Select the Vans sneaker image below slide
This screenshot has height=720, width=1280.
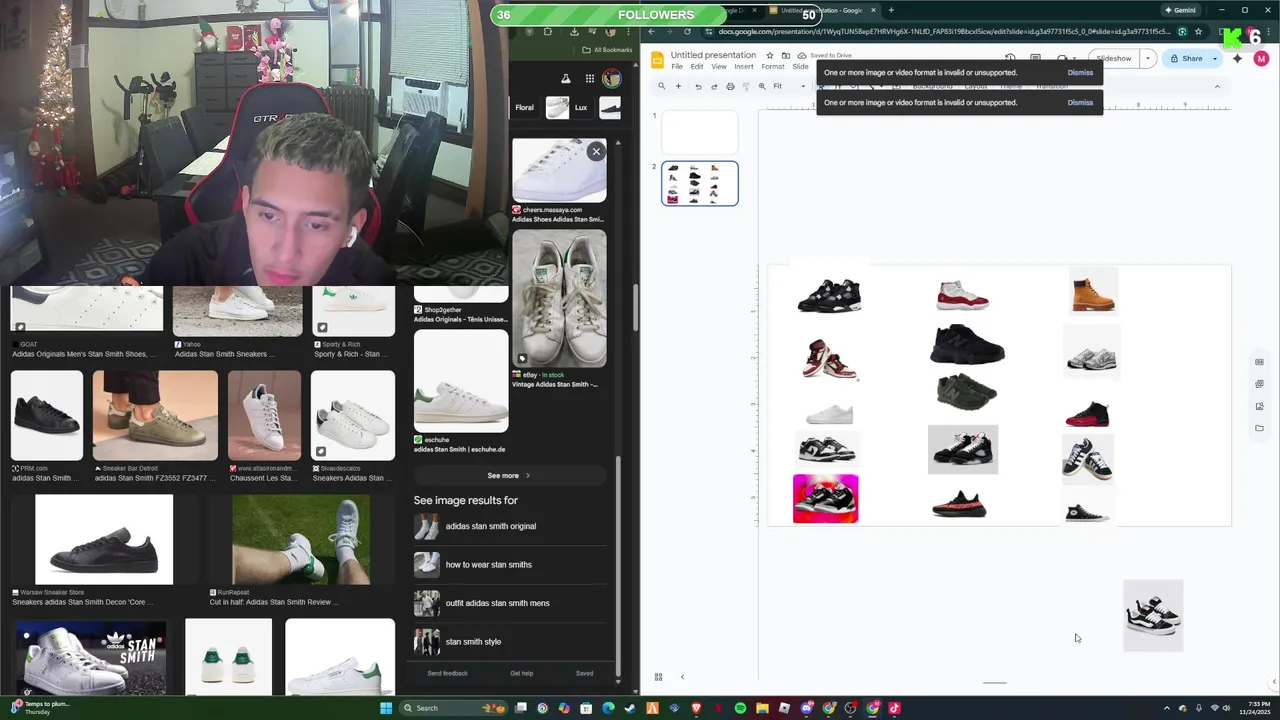point(1153,615)
